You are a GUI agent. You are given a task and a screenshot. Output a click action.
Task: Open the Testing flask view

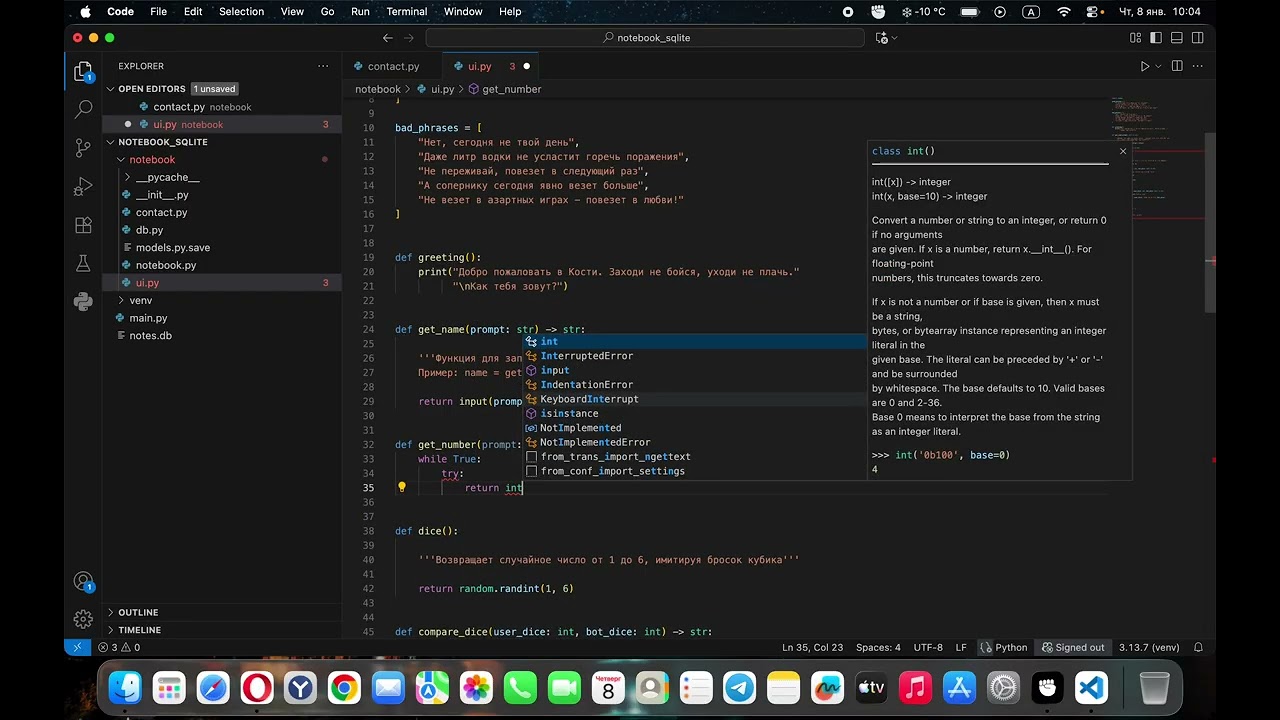click(84, 263)
